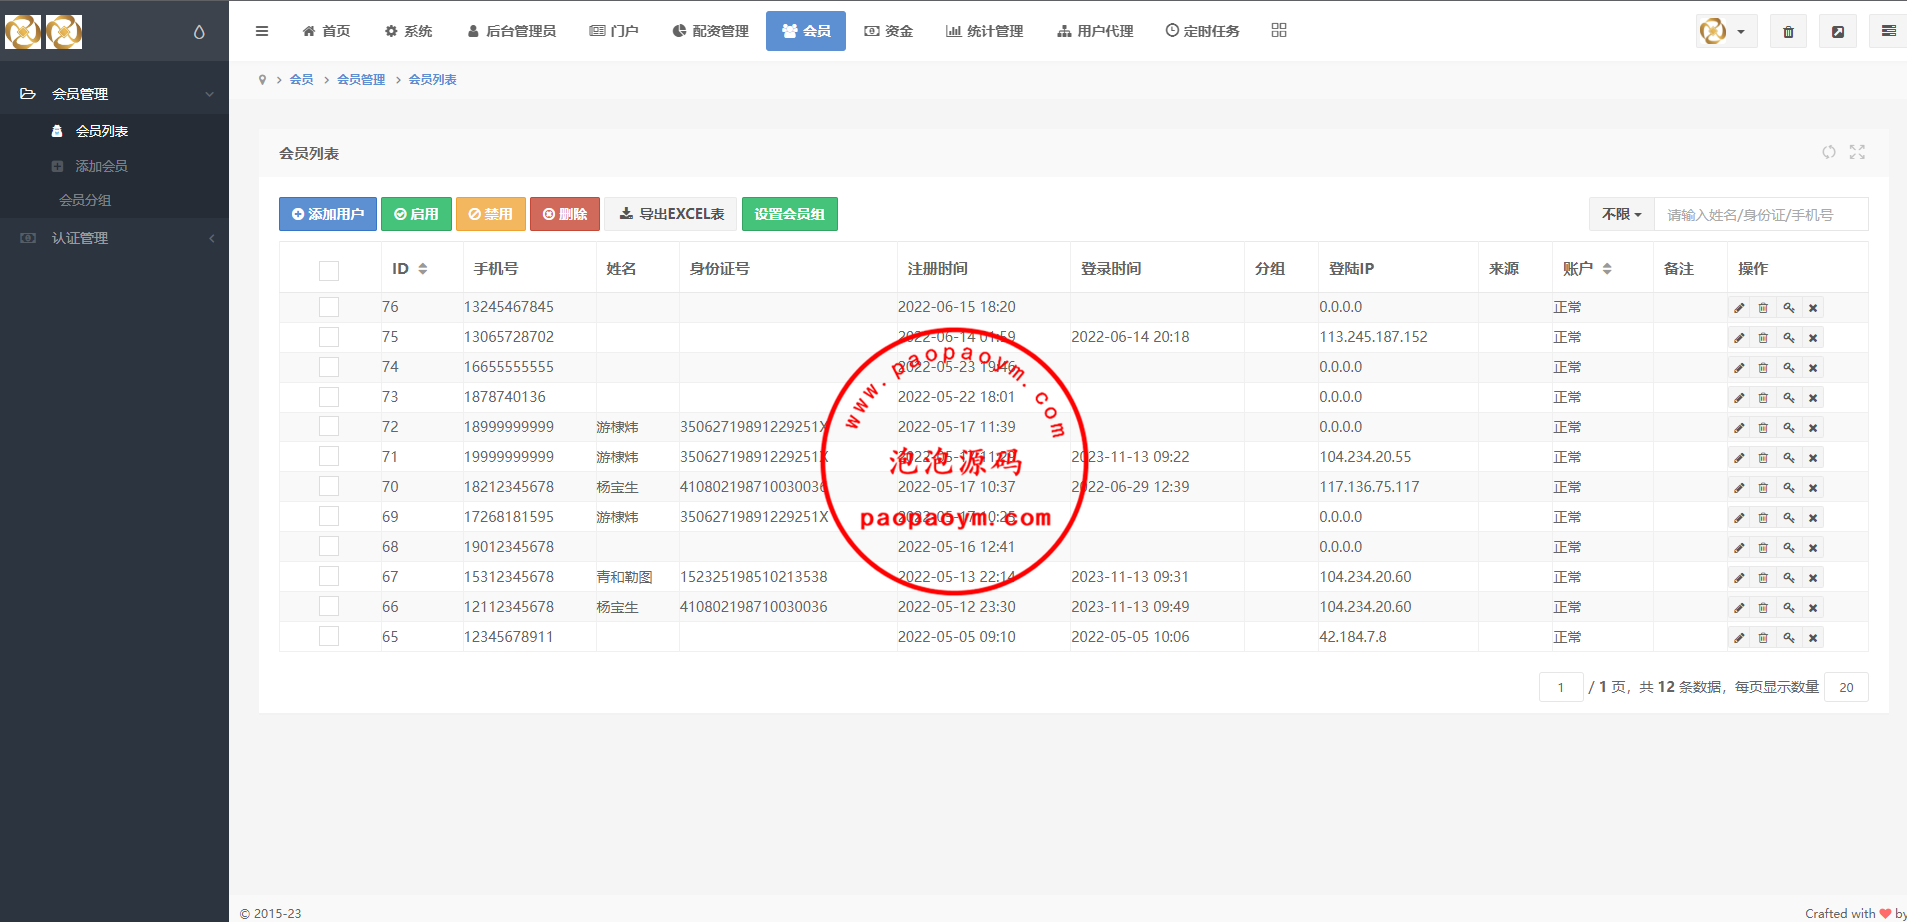The image size is (1907, 922).
Task: Open the user avatar dropdown menu
Action: (x=1726, y=31)
